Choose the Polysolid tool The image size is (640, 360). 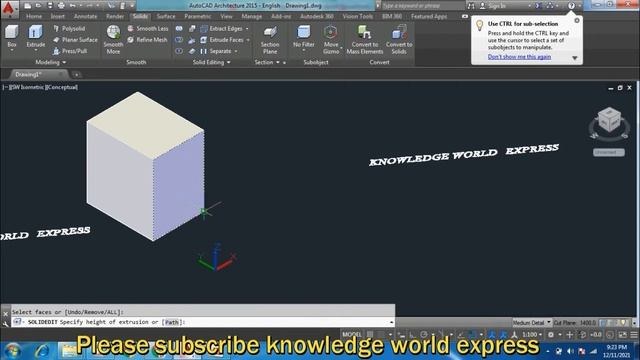tap(69, 29)
